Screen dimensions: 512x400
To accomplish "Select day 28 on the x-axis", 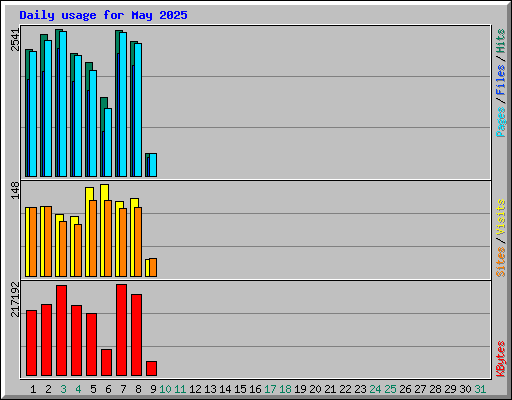I will (435, 389).
